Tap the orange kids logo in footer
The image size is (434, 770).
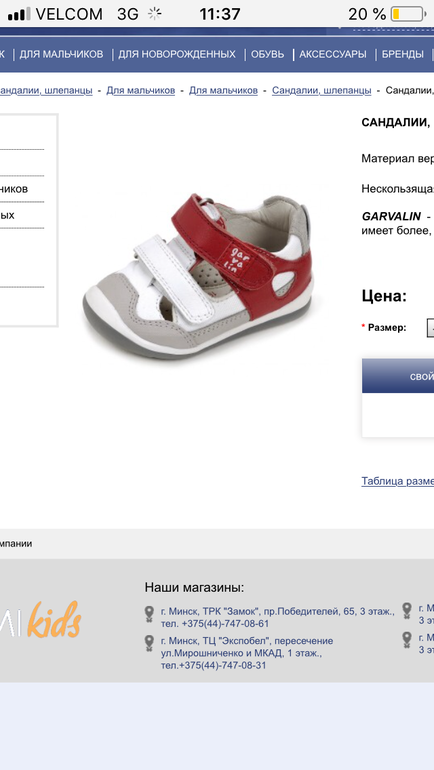pyautogui.click(x=54, y=619)
